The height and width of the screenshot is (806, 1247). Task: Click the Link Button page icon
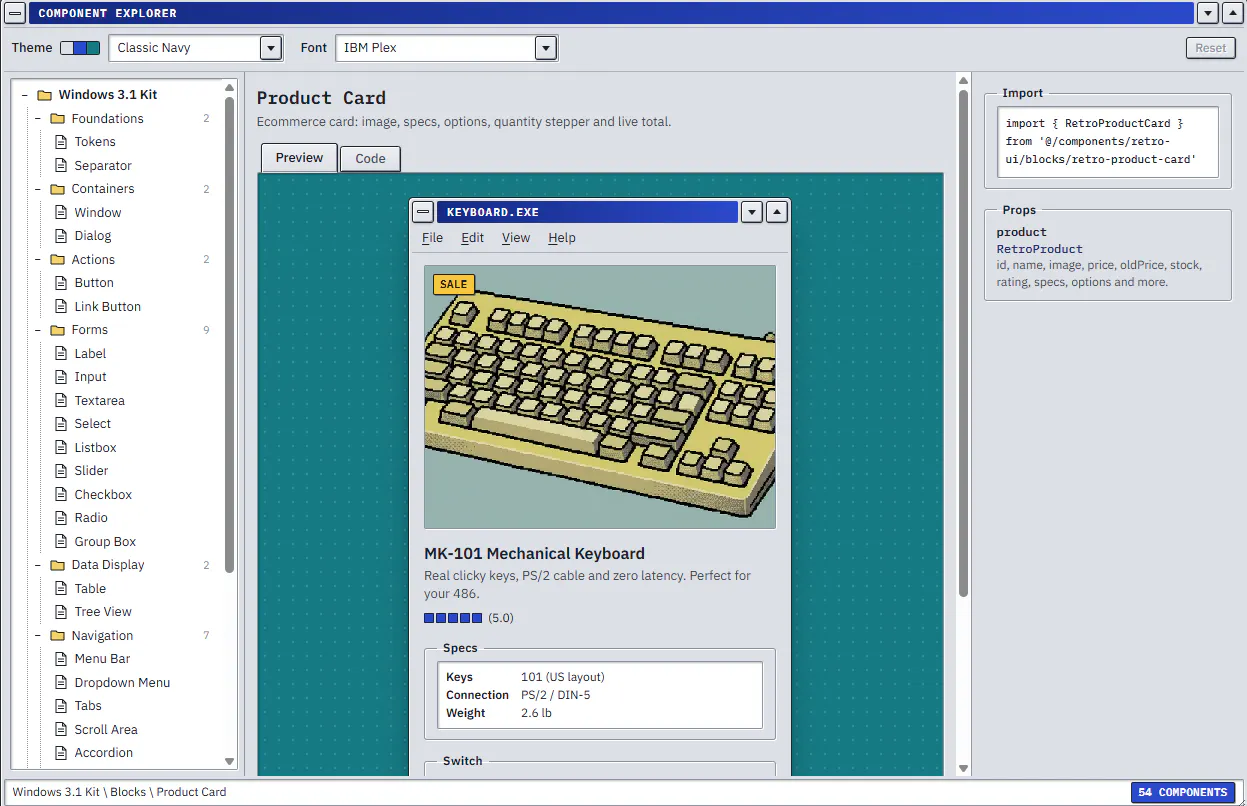60,307
